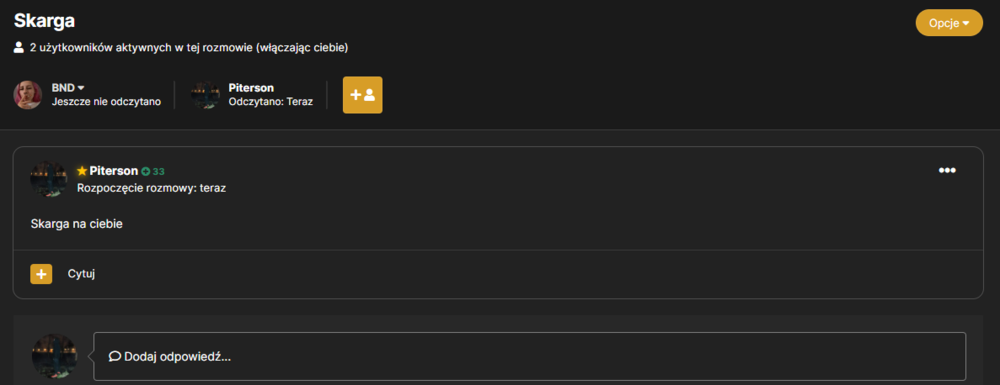The width and height of the screenshot is (1000, 385).
Task: Click the speech bubble icon in the reply box
Action: (115, 356)
